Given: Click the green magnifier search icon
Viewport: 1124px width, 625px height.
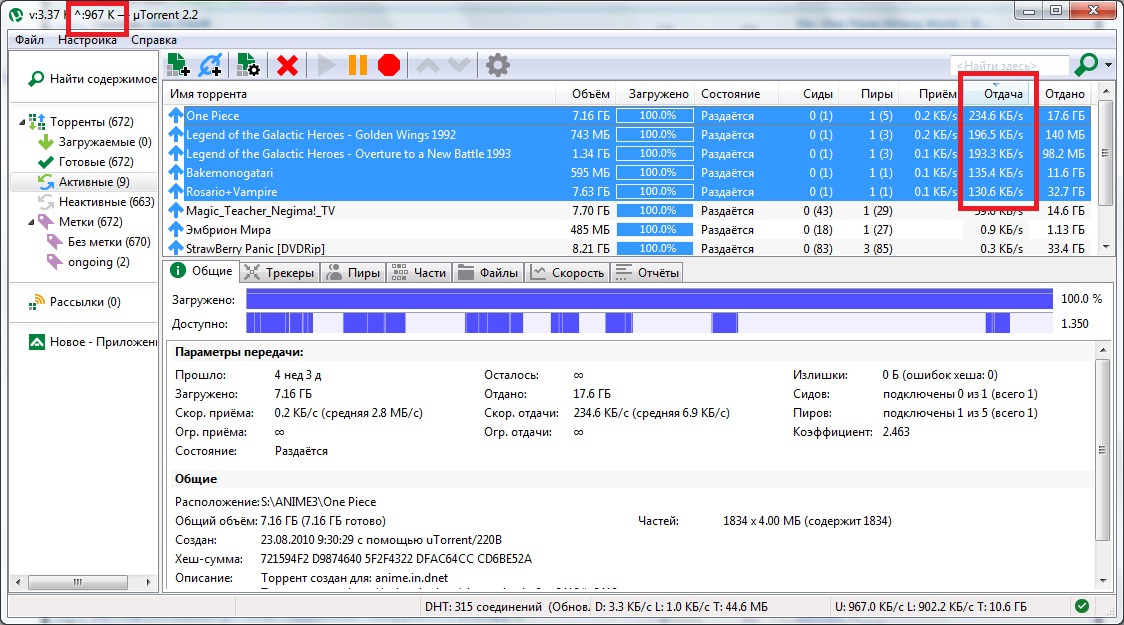Looking at the screenshot, I should (1085, 66).
